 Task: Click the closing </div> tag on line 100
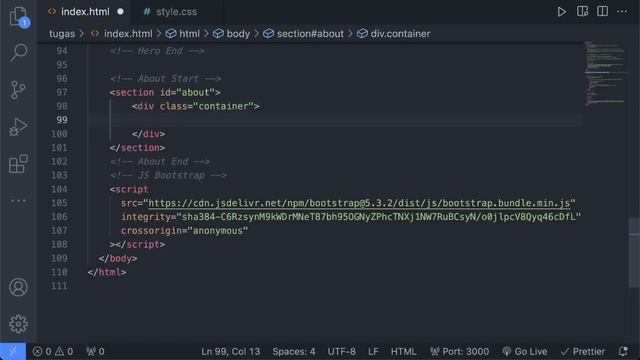tap(148, 134)
